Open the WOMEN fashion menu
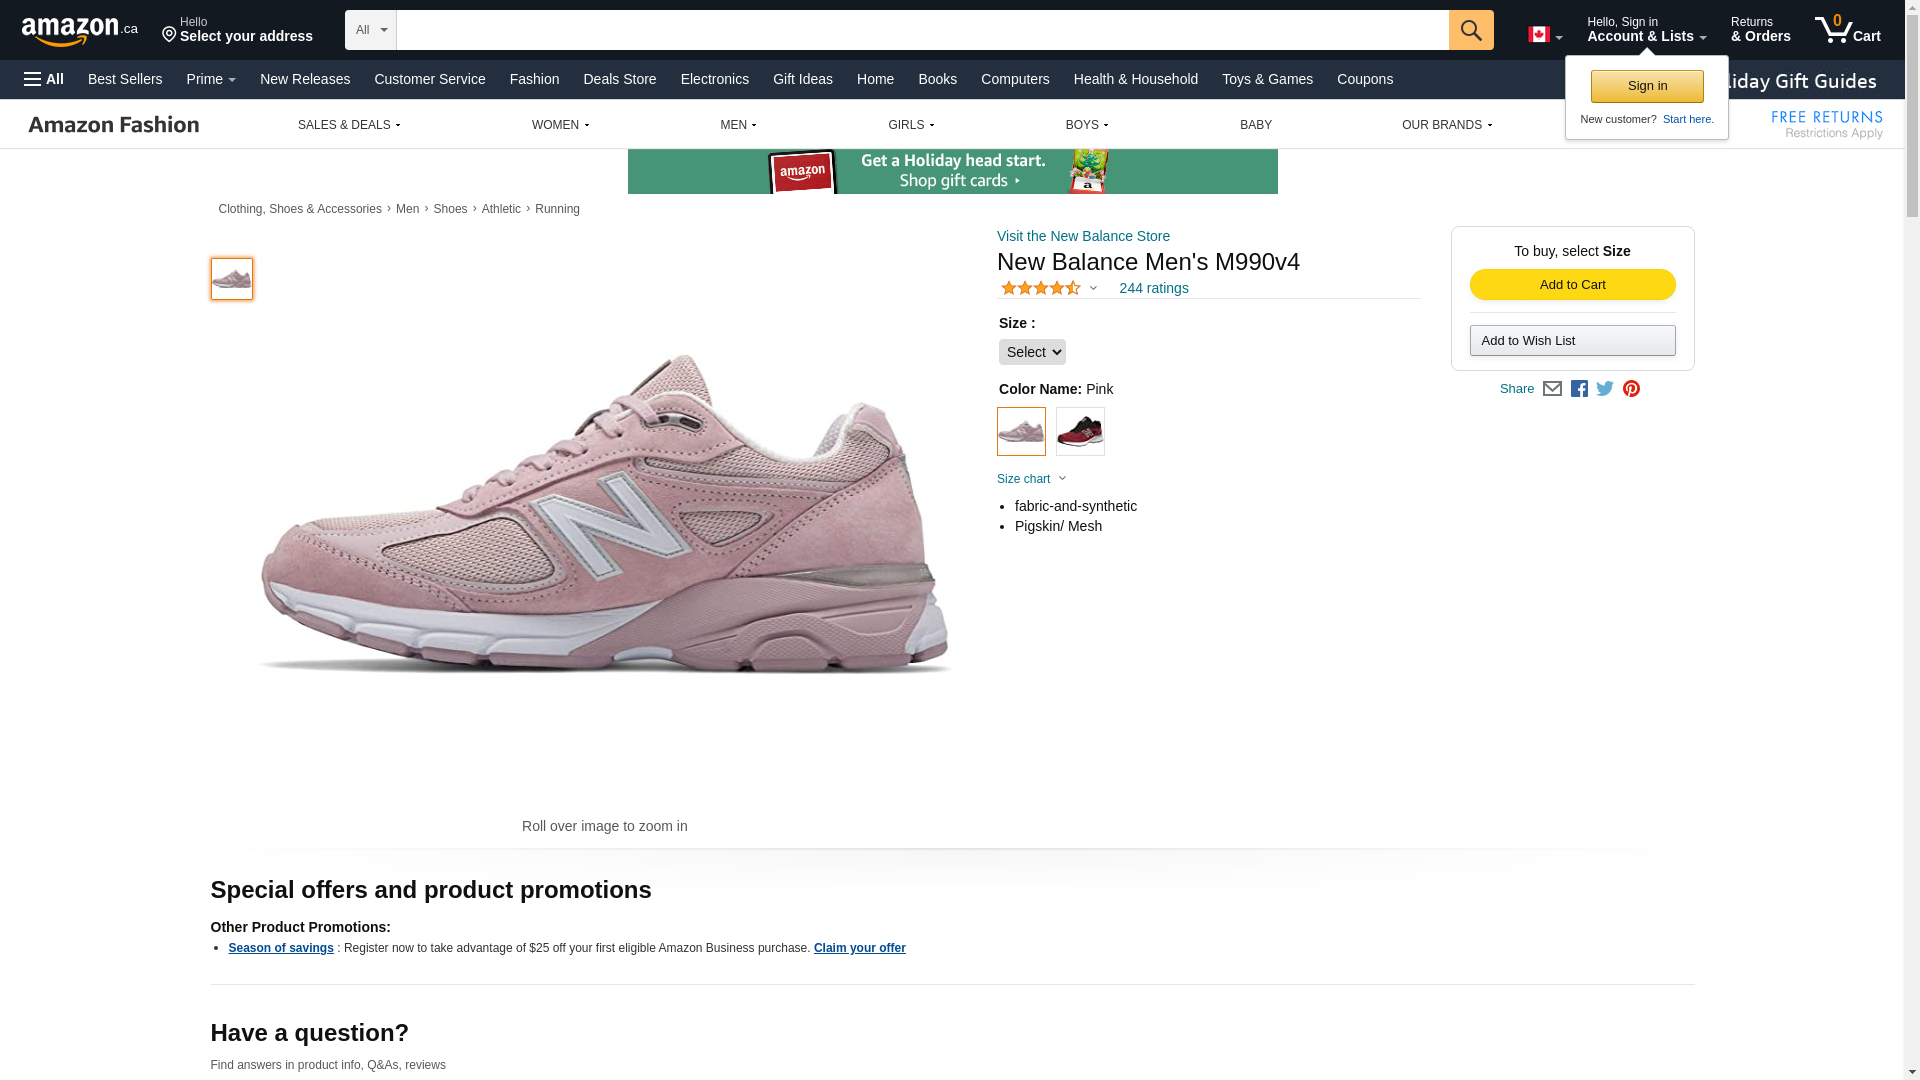1920x1080 pixels. (560, 125)
